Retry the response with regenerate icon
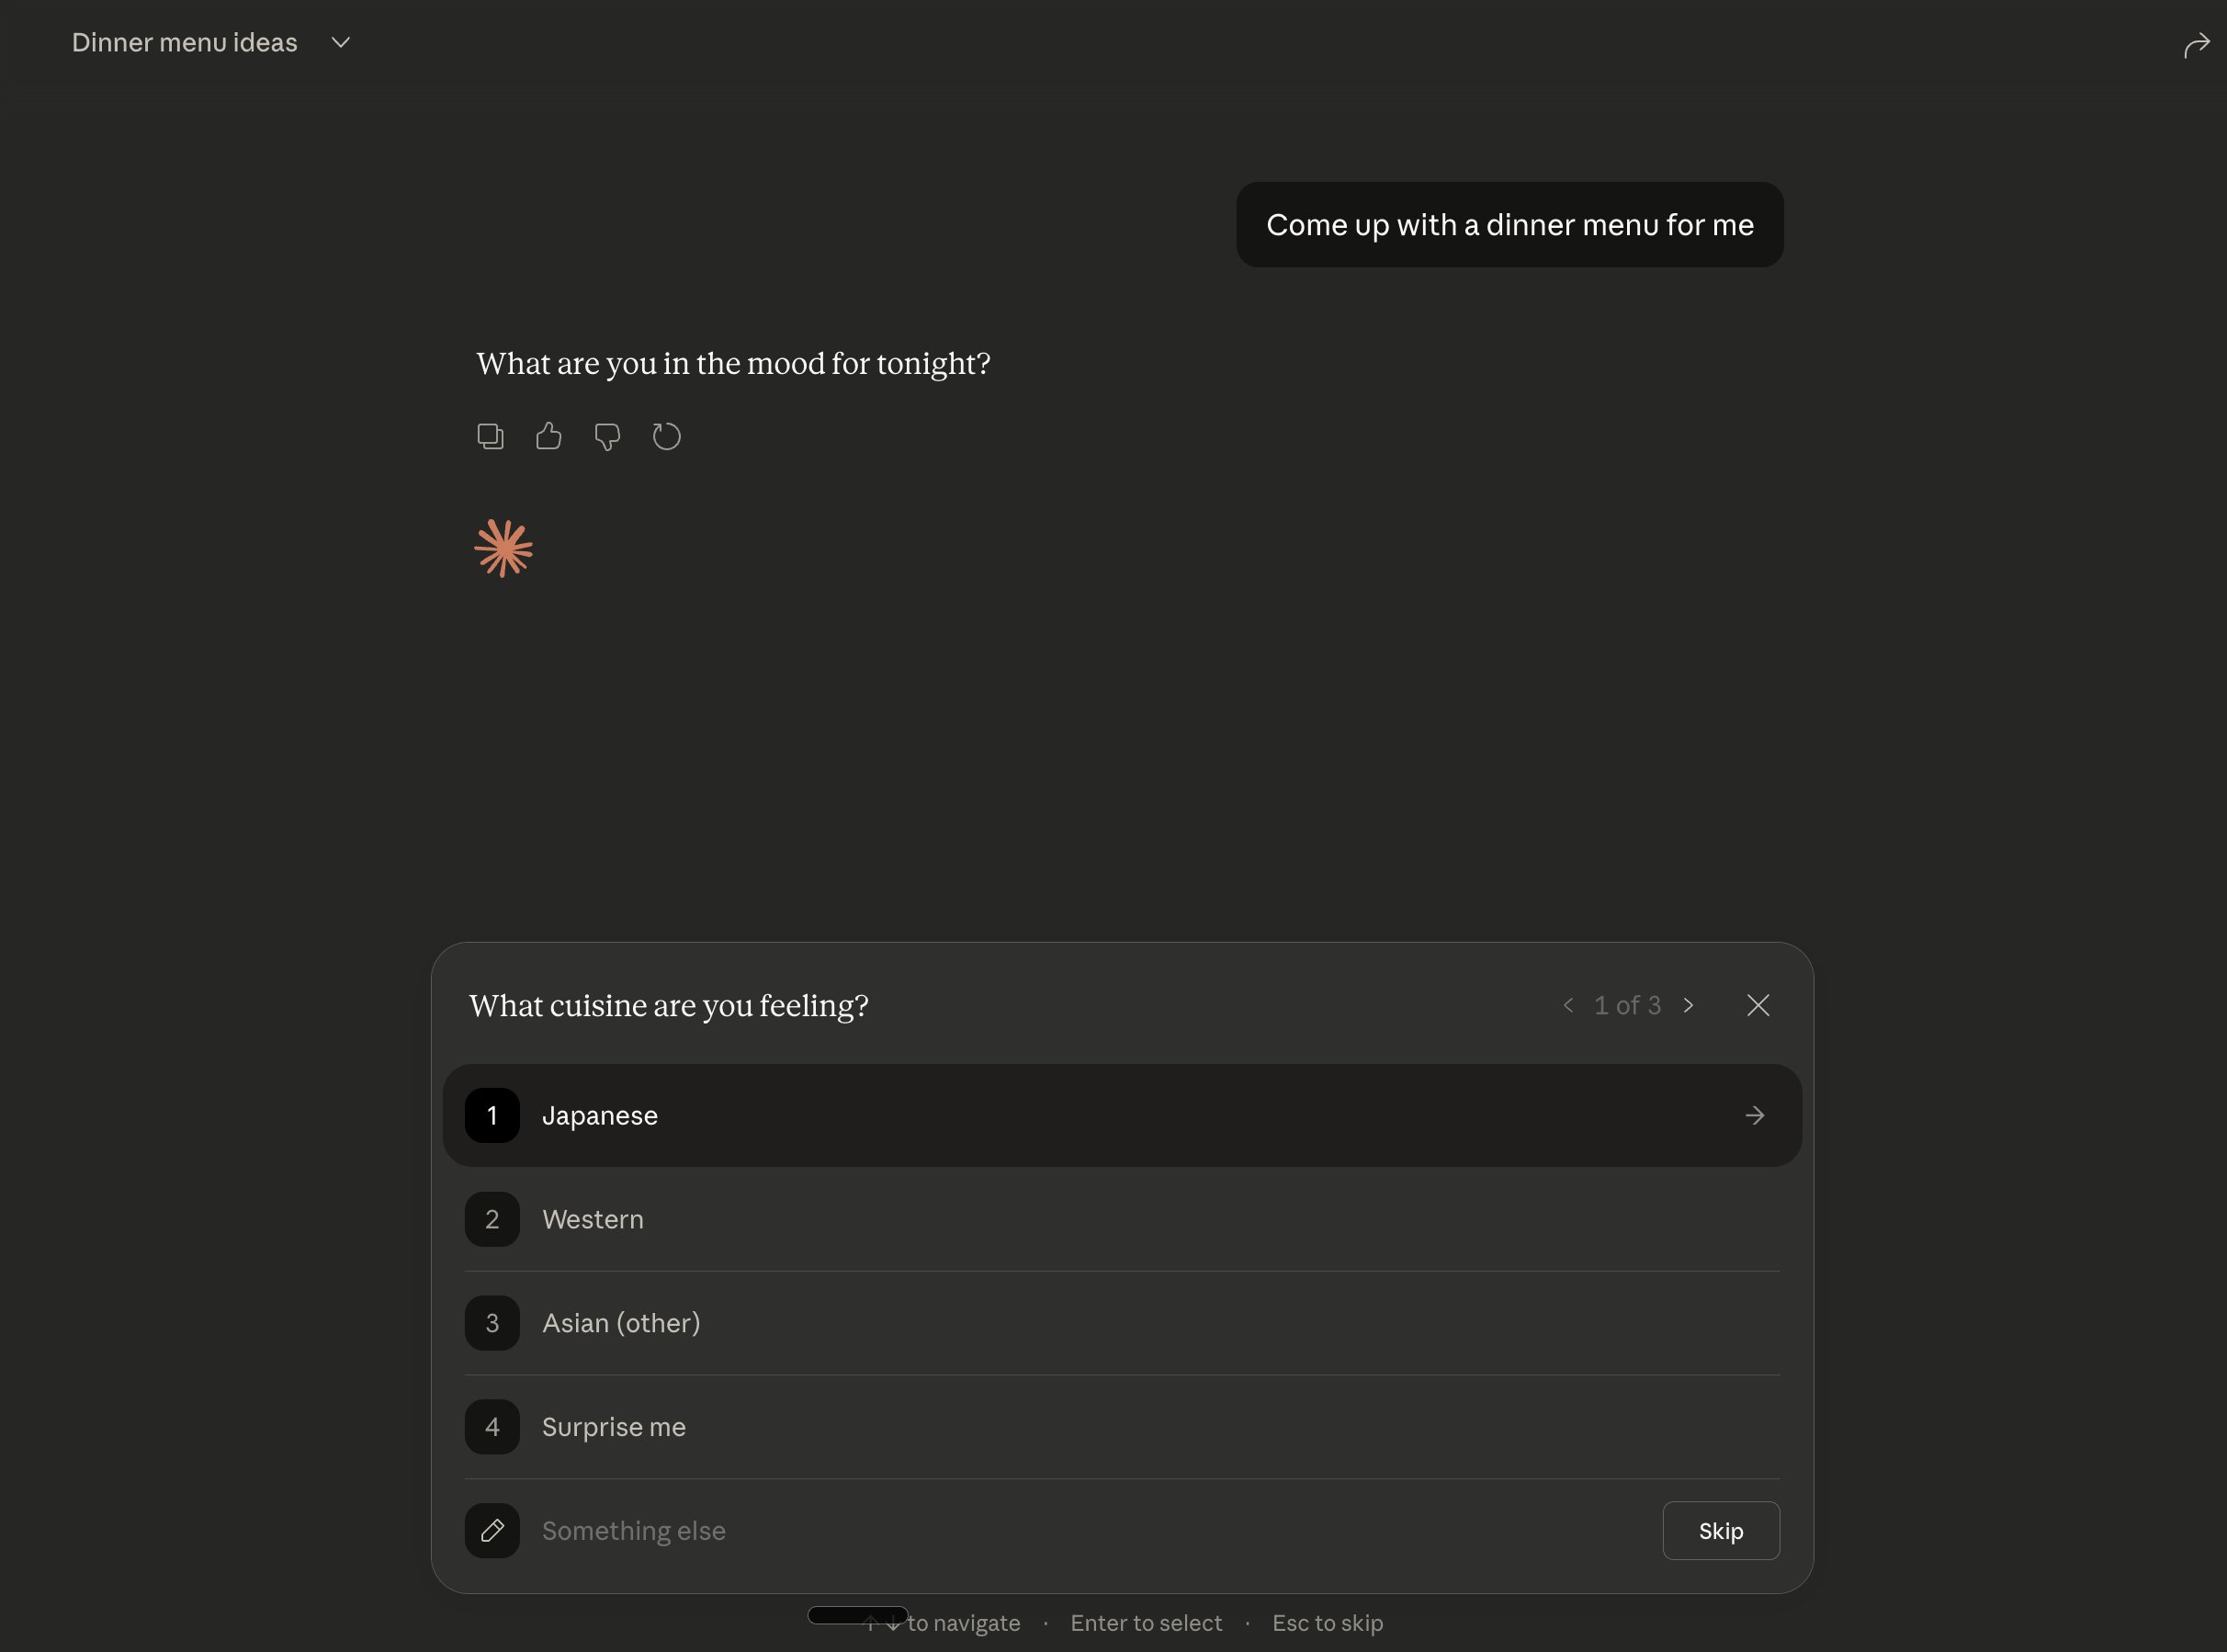The width and height of the screenshot is (2227, 1652). [666, 437]
